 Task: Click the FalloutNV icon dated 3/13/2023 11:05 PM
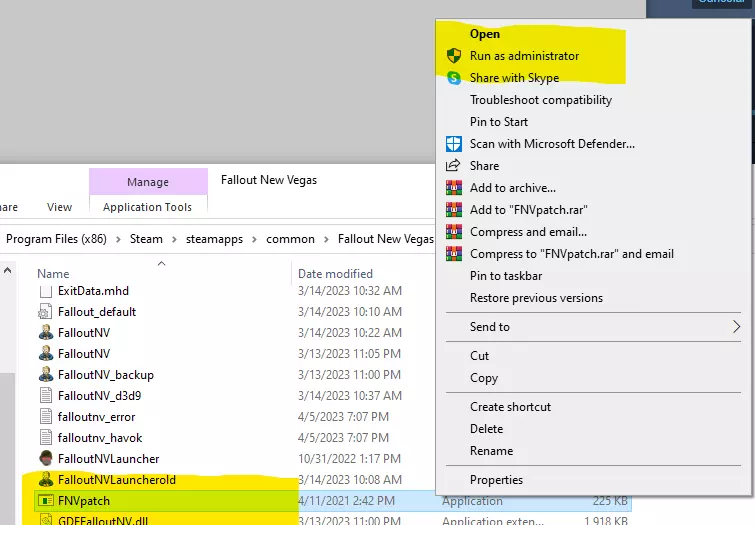pos(46,354)
